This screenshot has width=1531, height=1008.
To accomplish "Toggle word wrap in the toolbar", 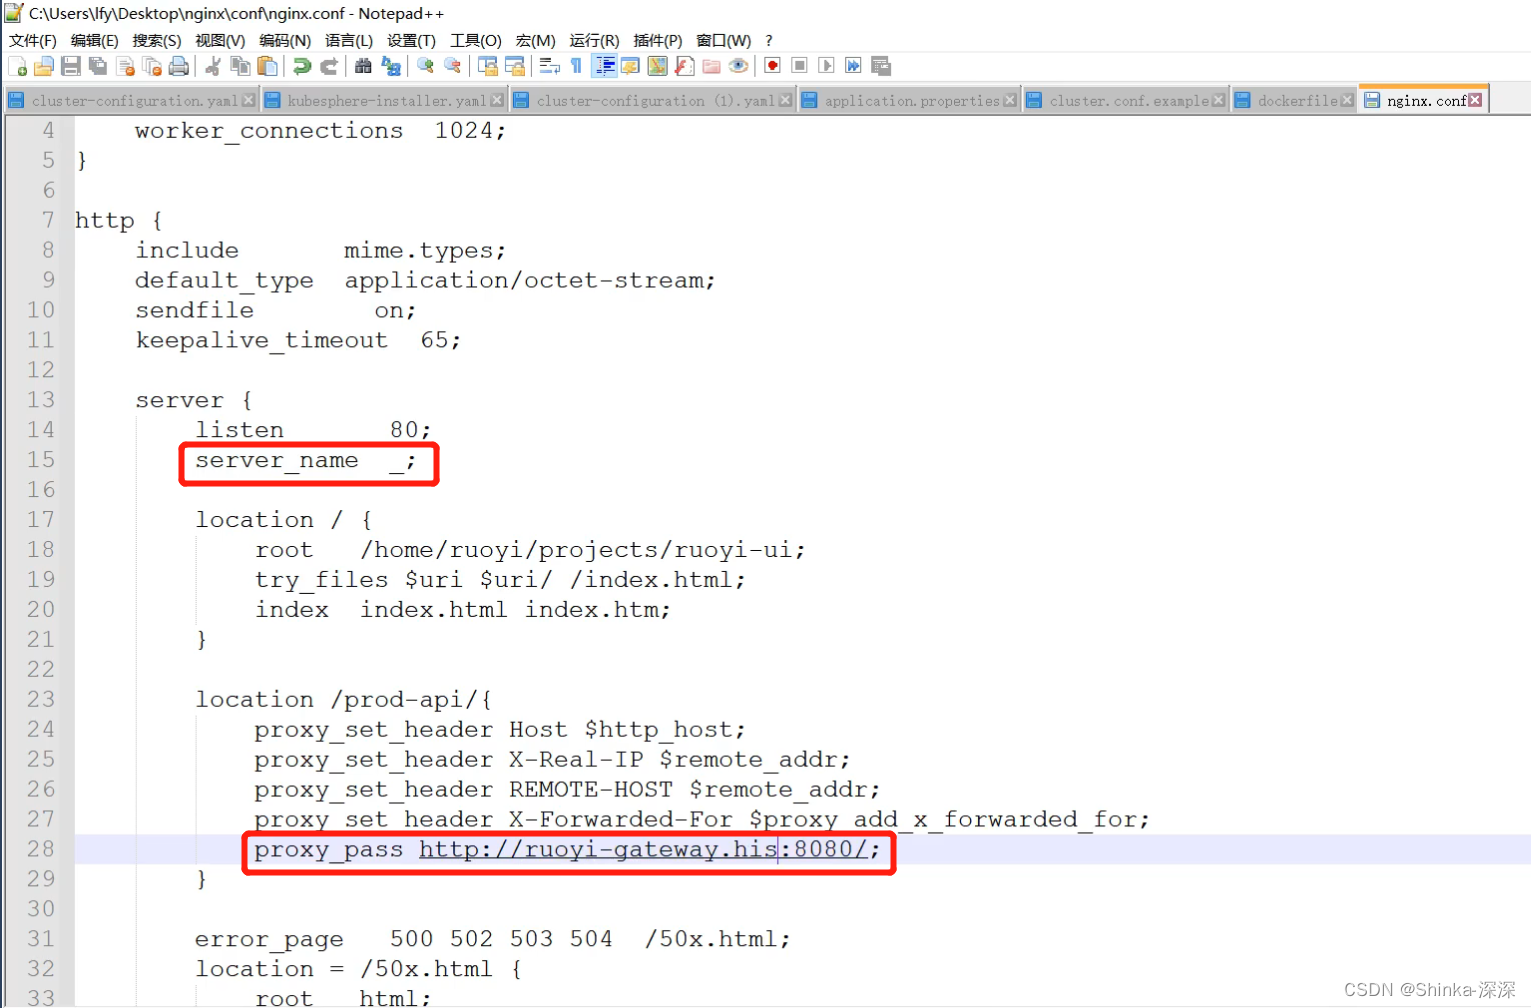I will coord(549,66).
